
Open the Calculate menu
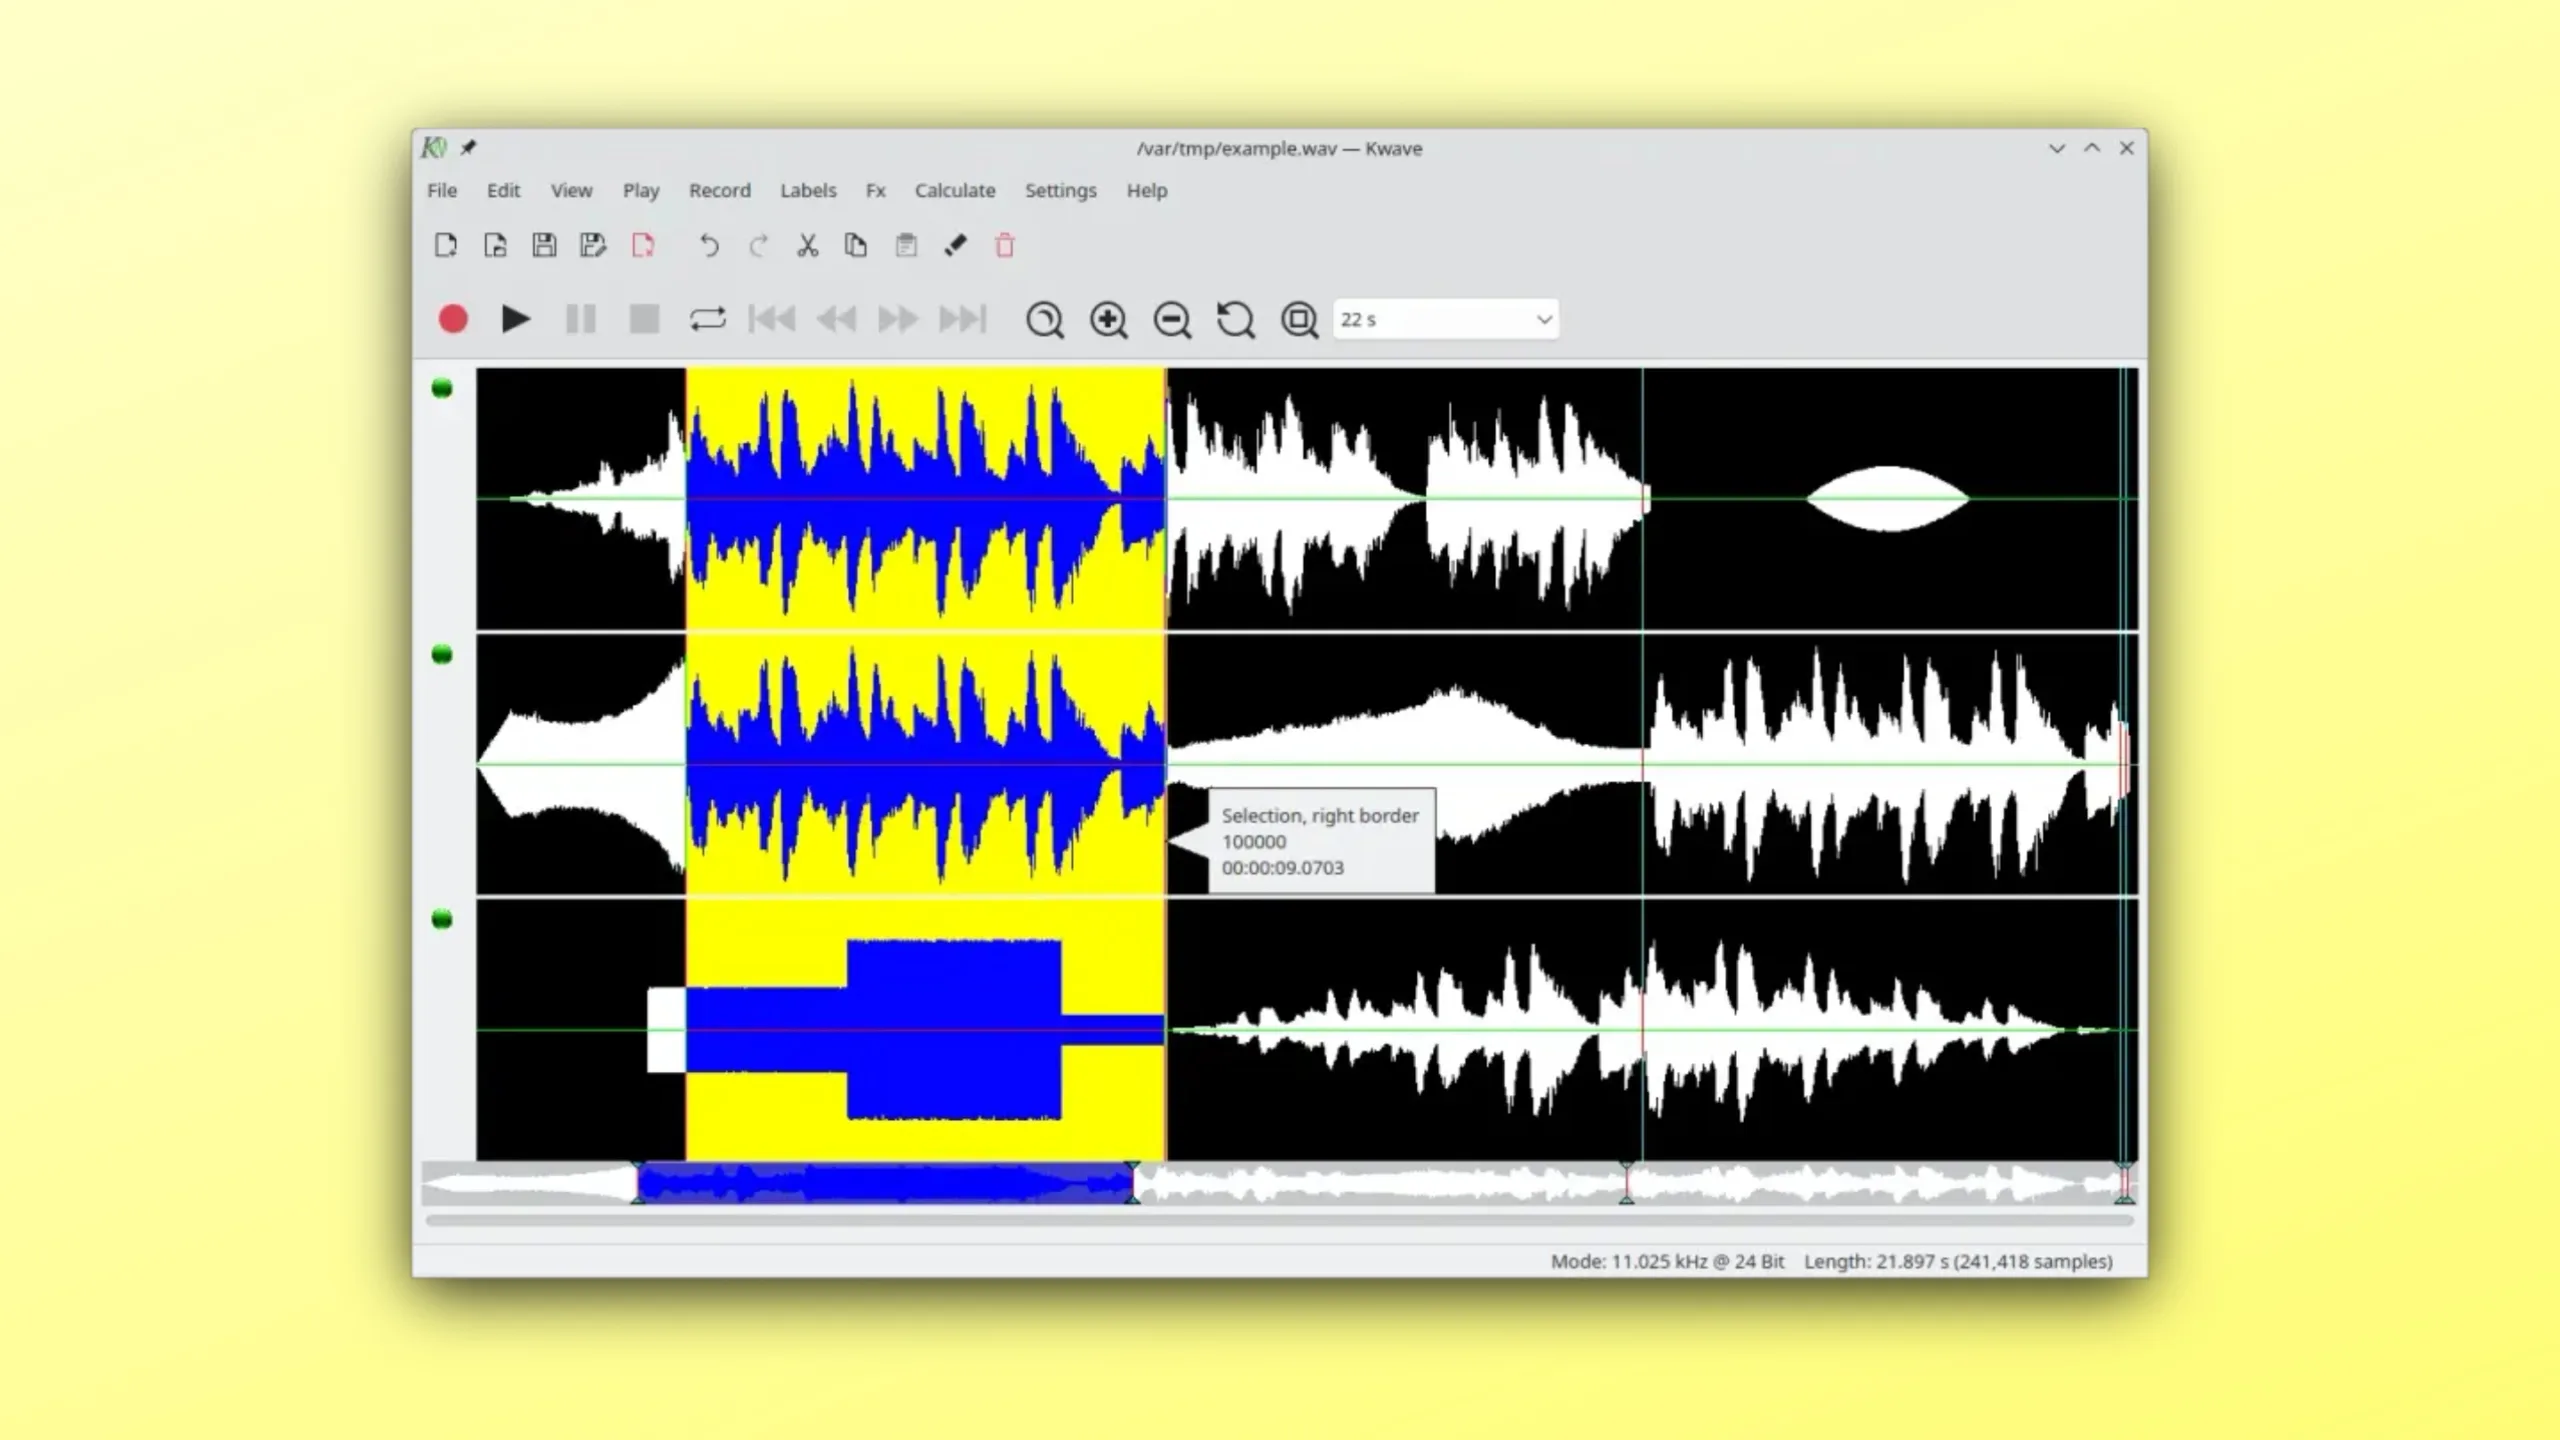[x=955, y=190]
